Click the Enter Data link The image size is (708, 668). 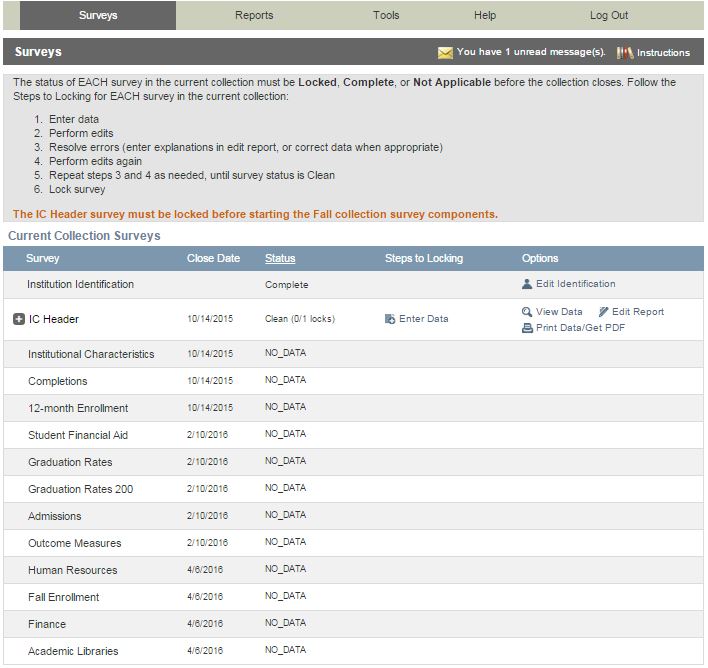click(x=424, y=320)
